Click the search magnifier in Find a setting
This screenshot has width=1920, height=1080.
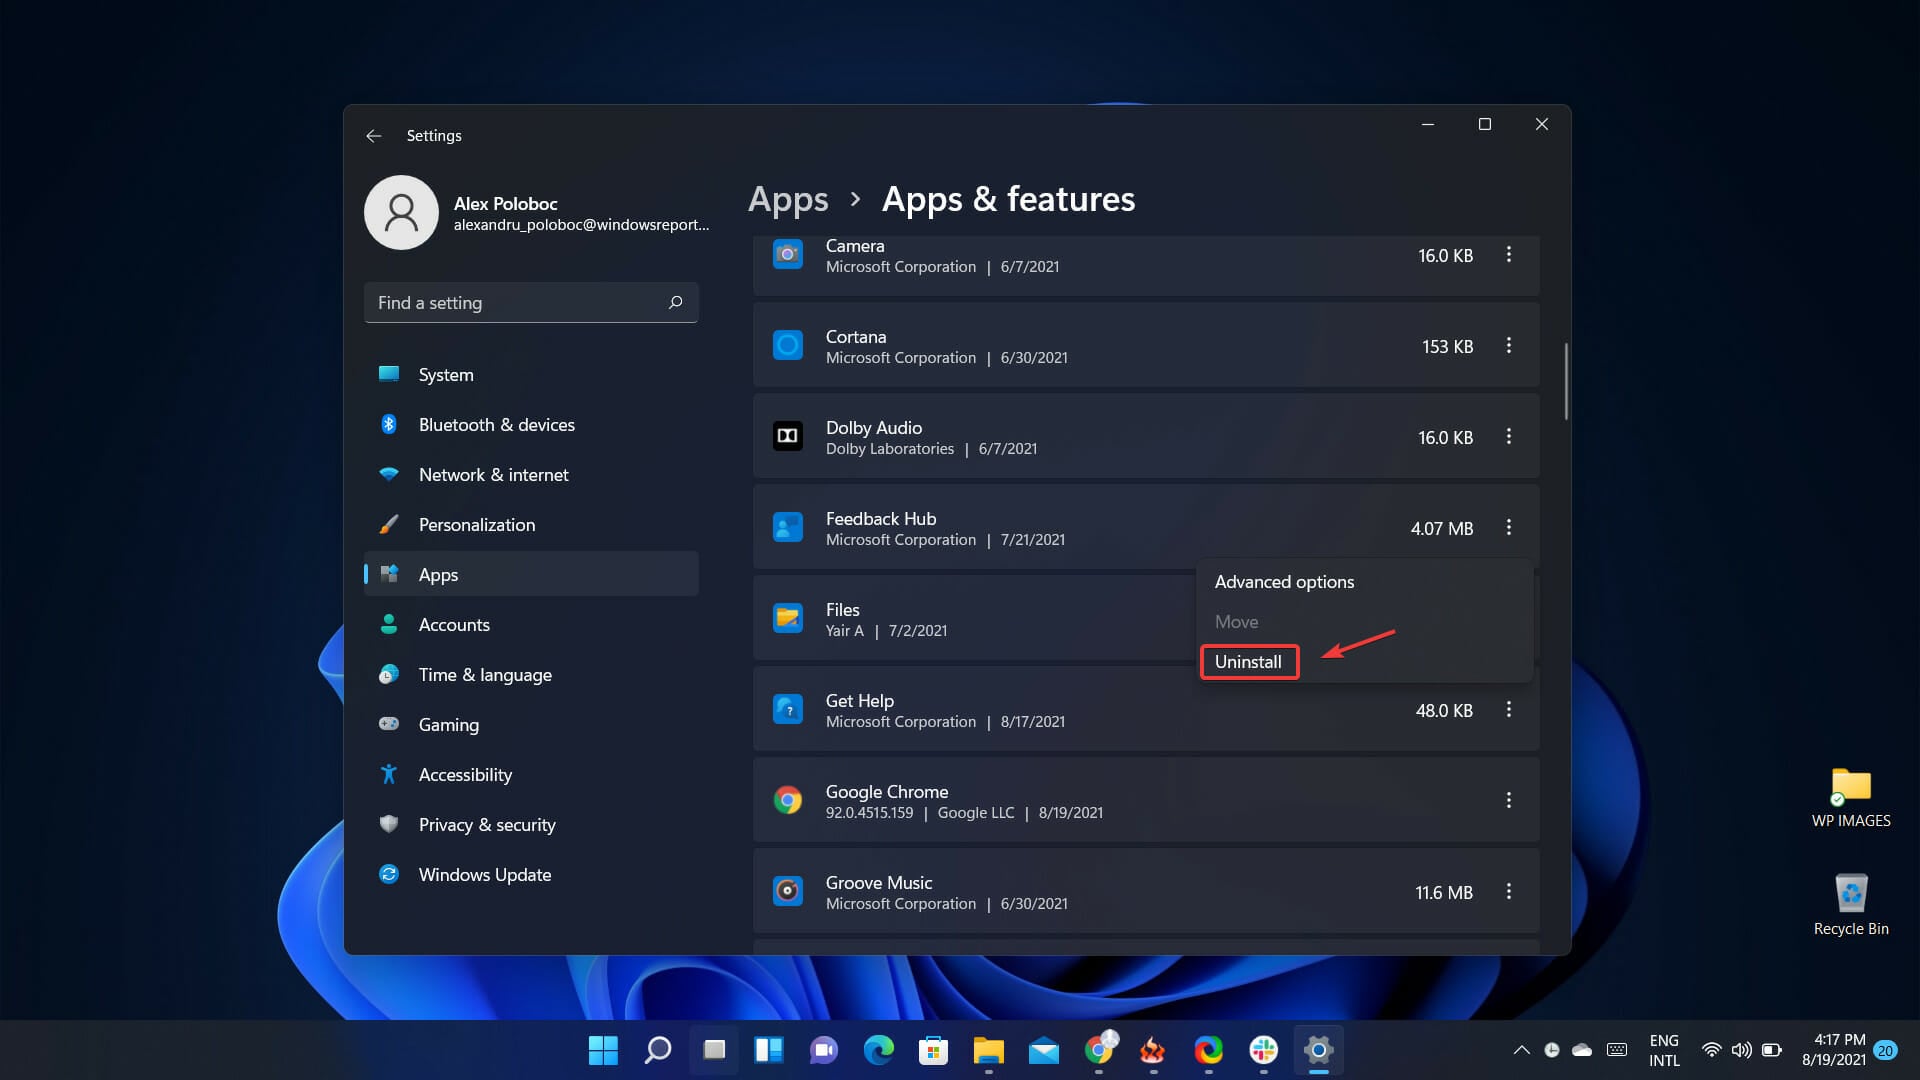click(x=675, y=302)
